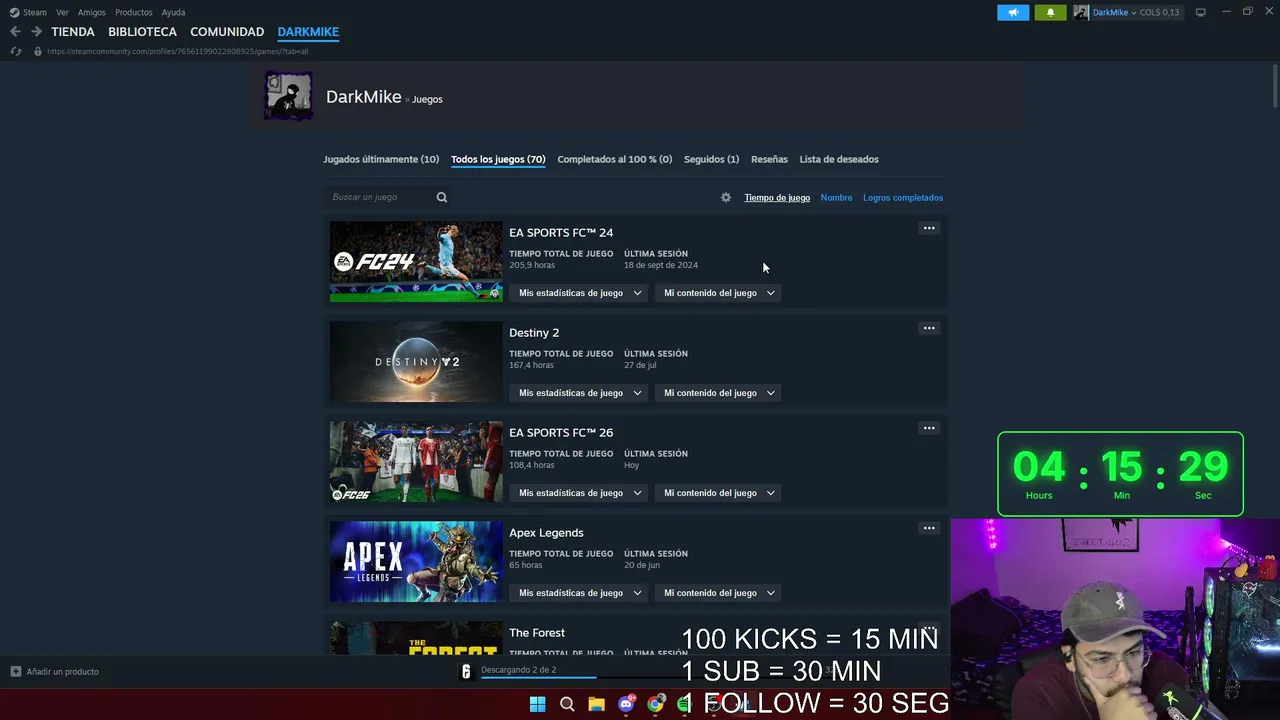
Task: Expand Mis estadísticas de juego for FC 26
Action: [580, 493]
